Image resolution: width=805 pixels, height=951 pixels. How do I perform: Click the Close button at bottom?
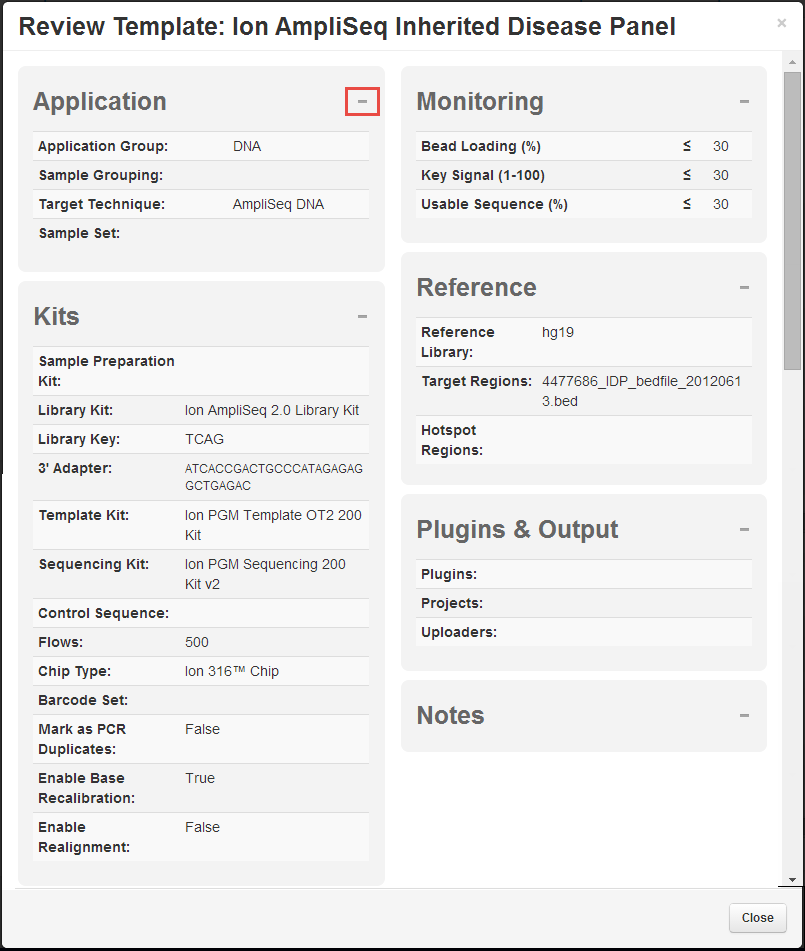[758, 918]
